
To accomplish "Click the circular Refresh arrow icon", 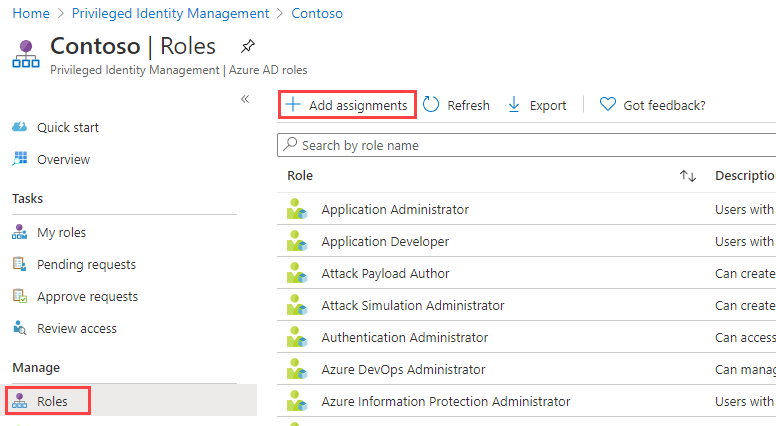I will click(x=431, y=104).
